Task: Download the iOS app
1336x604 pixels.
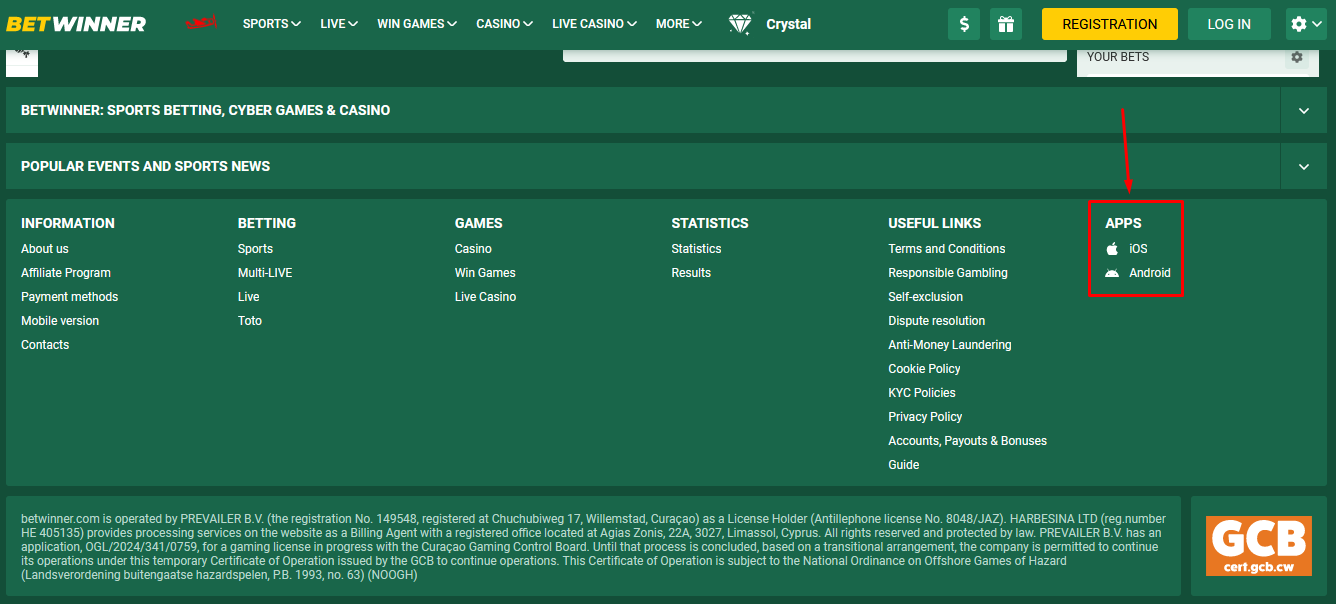Action: (x=1138, y=249)
